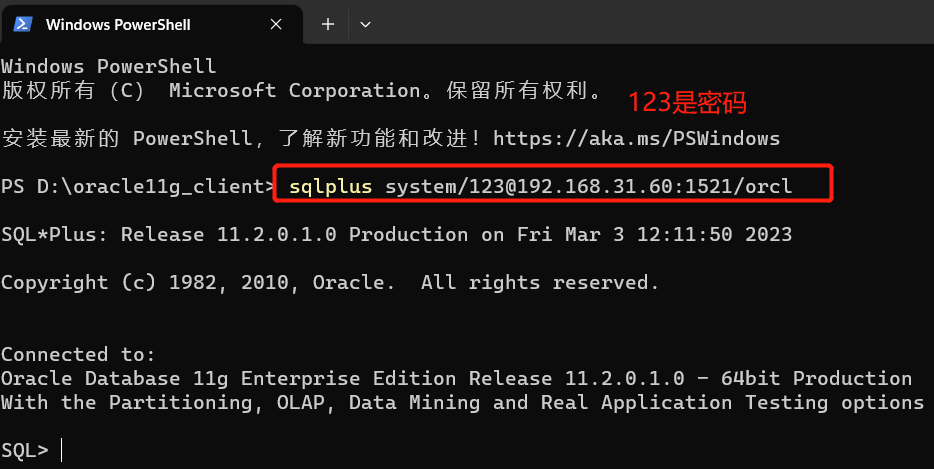Click the 'Copyright (c) 1982, 2010, Oracle' line
934x469 pixels.
[x=330, y=282]
